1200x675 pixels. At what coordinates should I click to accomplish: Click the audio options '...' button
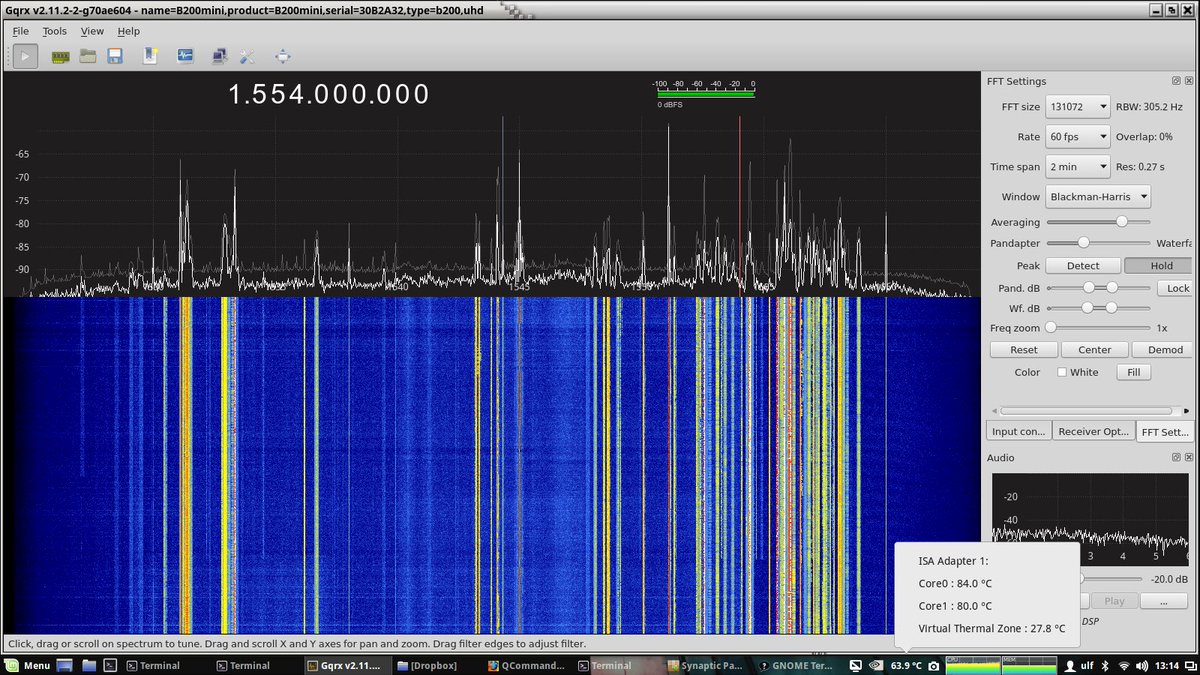pyautogui.click(x=1164, y=601)
